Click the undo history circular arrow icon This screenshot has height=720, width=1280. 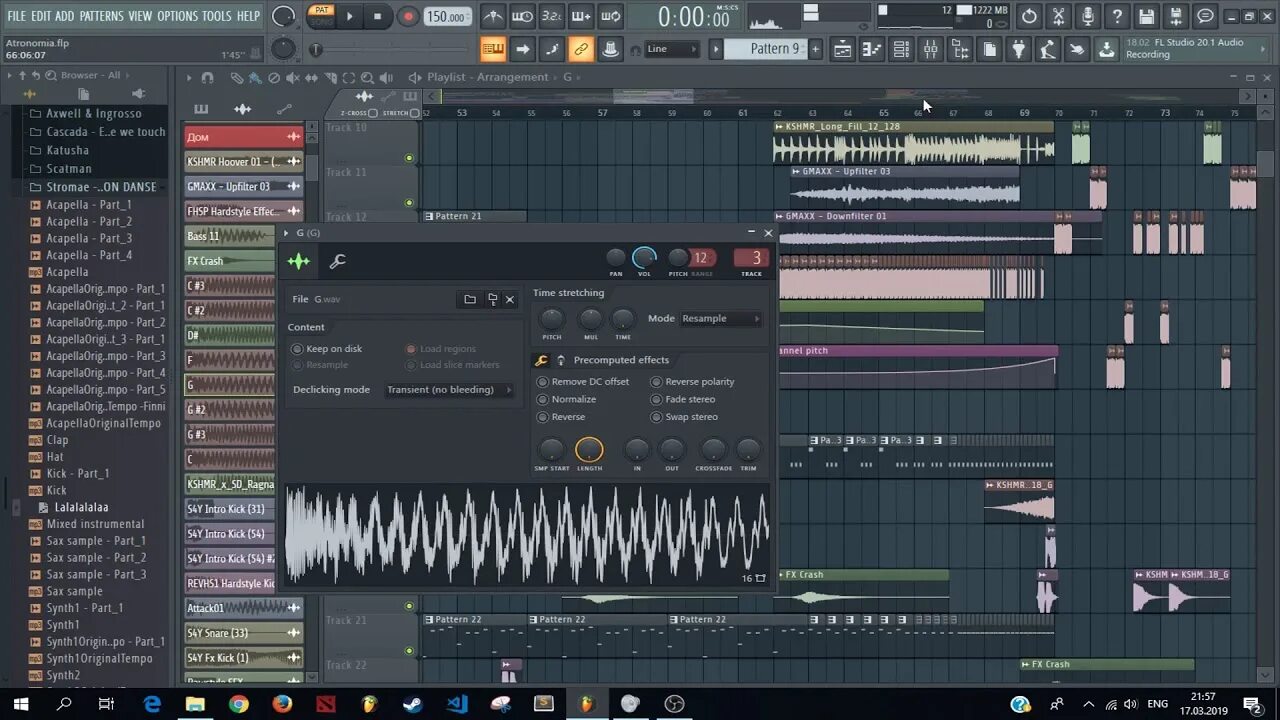[1029, 16]
